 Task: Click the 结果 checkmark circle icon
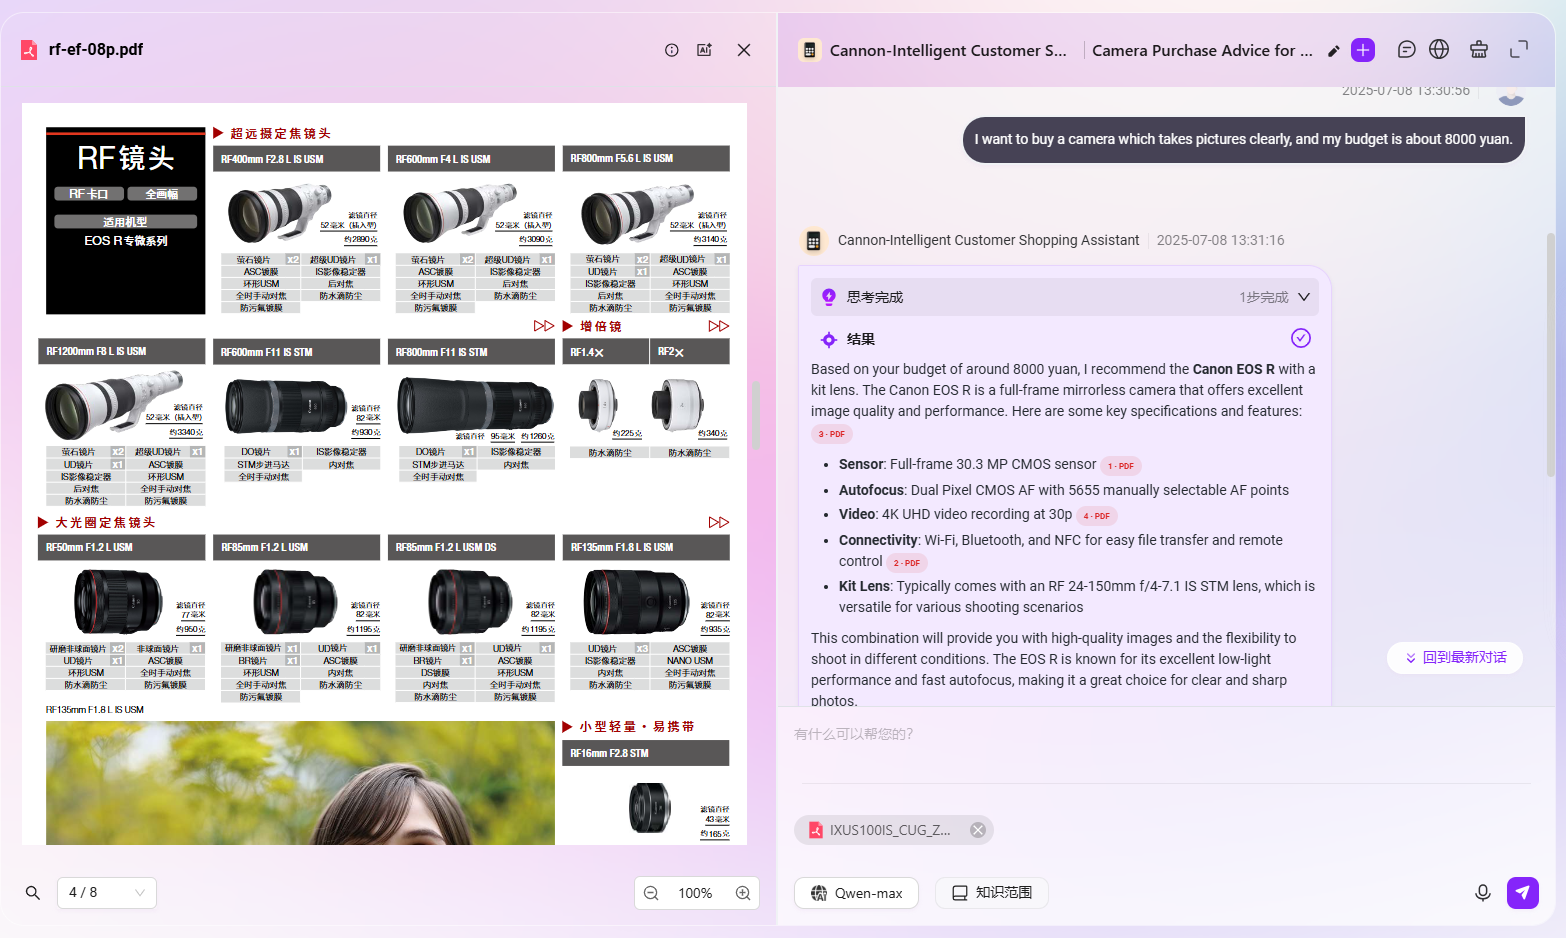pyautogui.click(x=1301, y=338)
